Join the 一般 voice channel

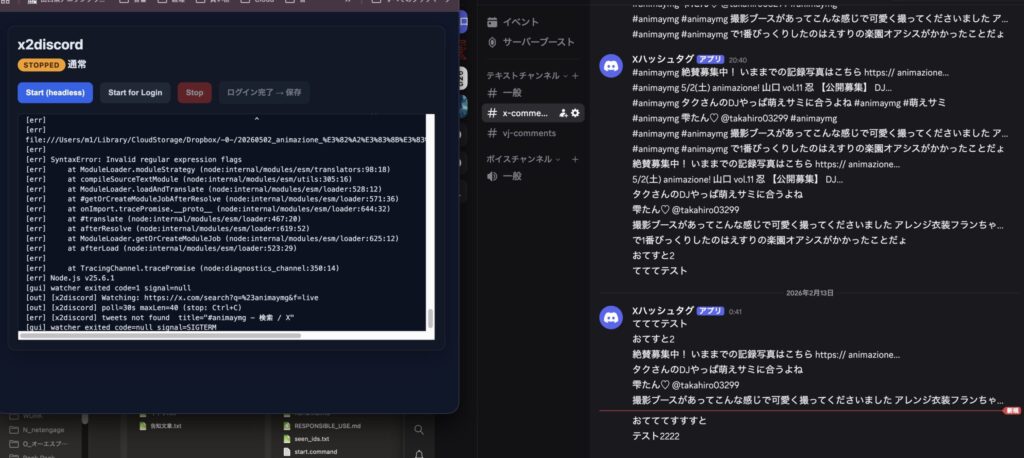534,176
